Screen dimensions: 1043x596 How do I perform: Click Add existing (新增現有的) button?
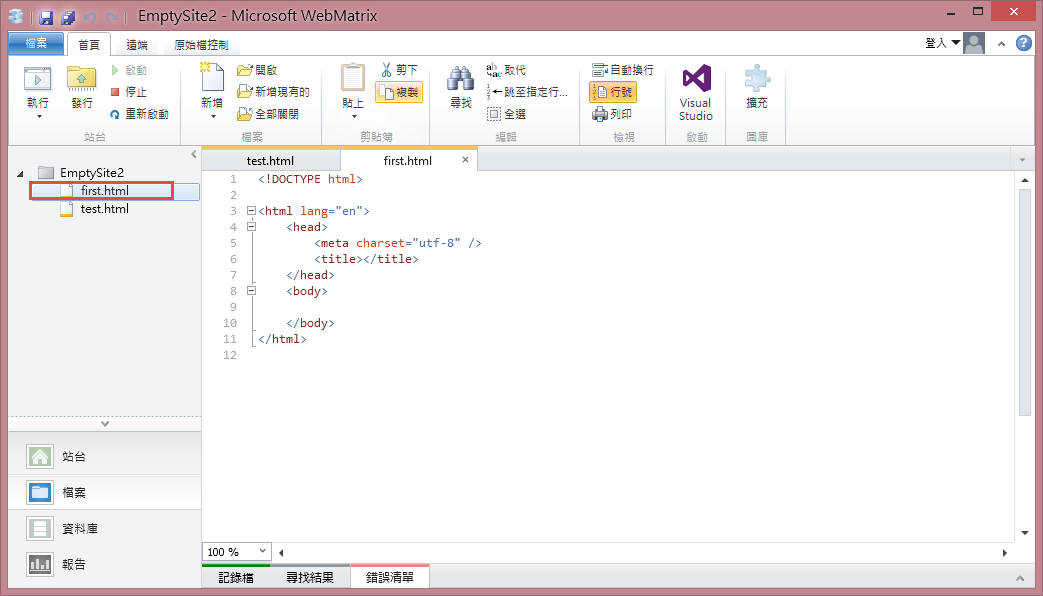[273, 92]
